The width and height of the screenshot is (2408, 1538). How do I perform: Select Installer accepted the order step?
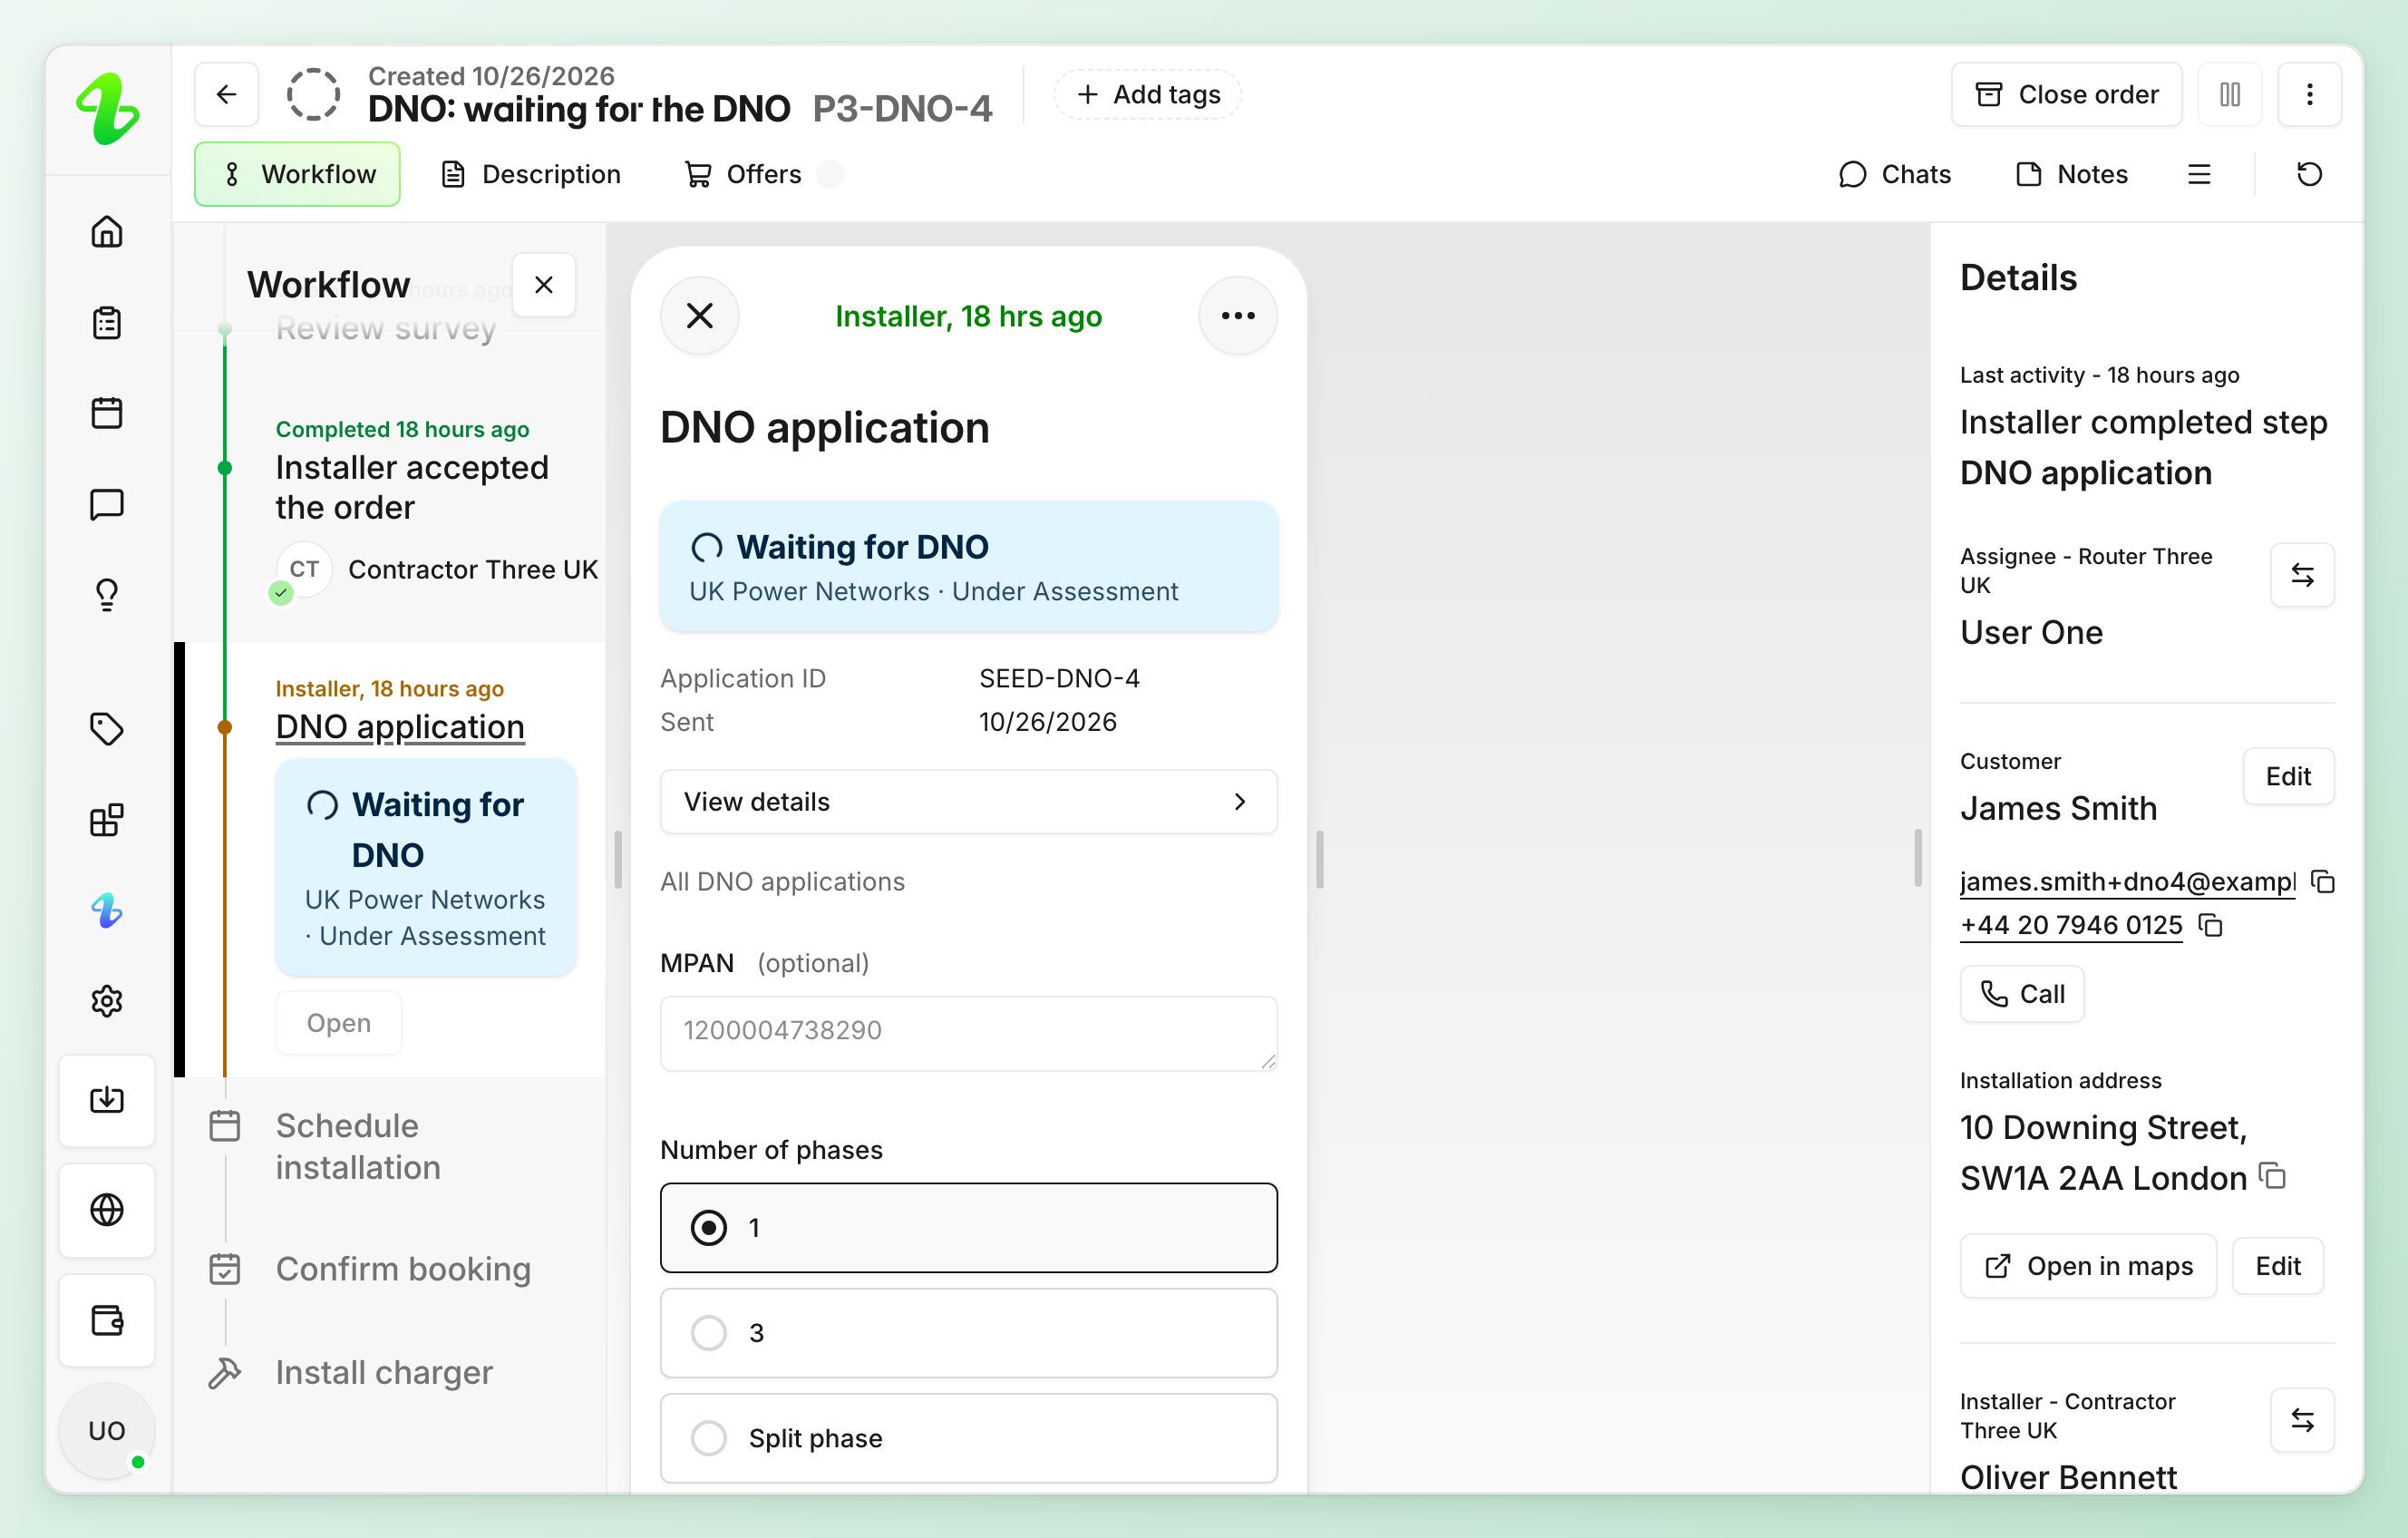pyautogui.click(x=412, y=488)
